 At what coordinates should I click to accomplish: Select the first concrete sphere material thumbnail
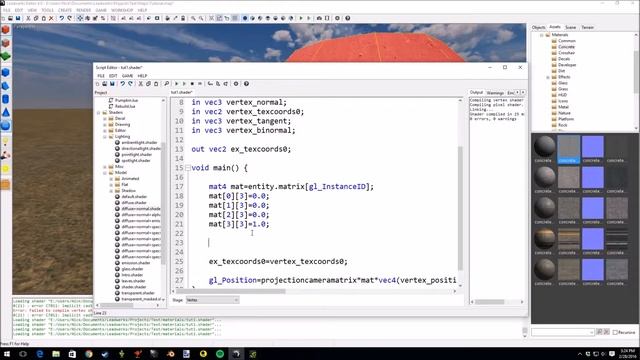coord(544,146)
